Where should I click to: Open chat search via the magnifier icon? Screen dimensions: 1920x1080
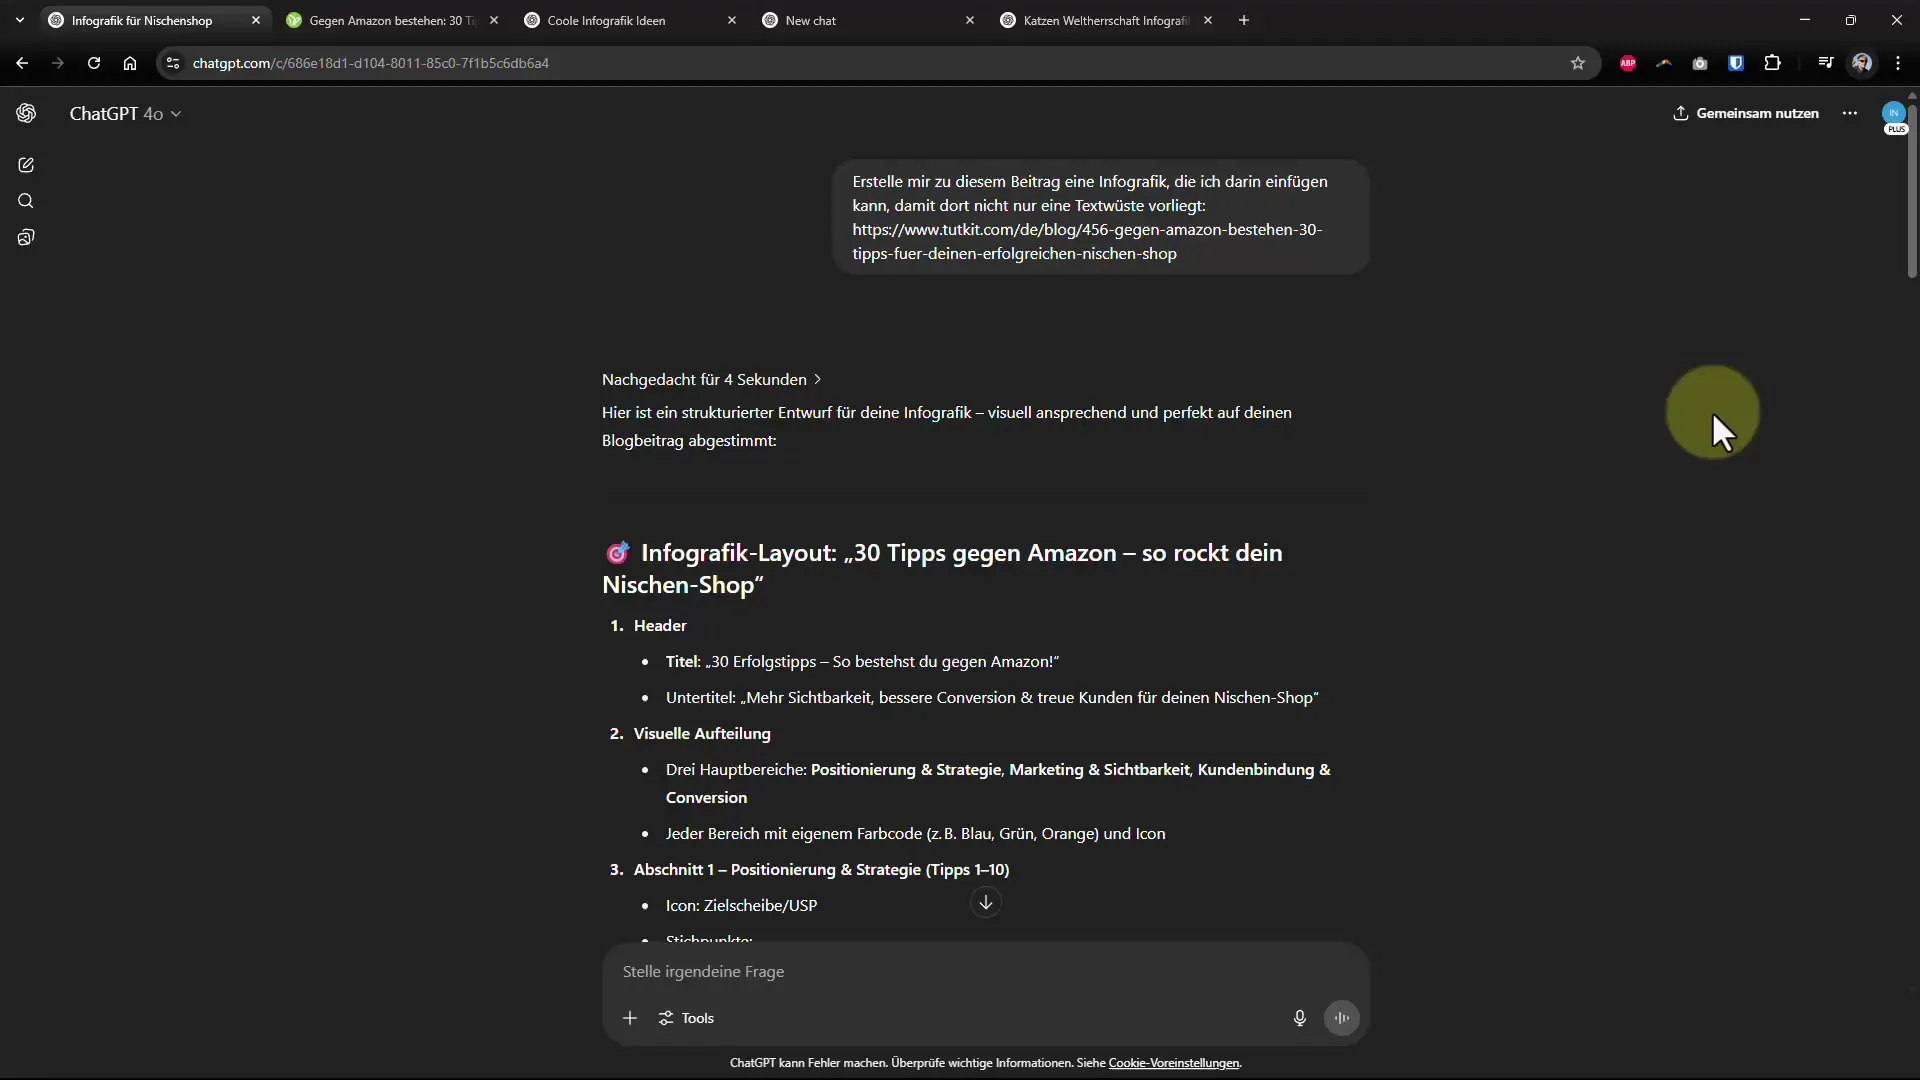click(x=26, y=201)
